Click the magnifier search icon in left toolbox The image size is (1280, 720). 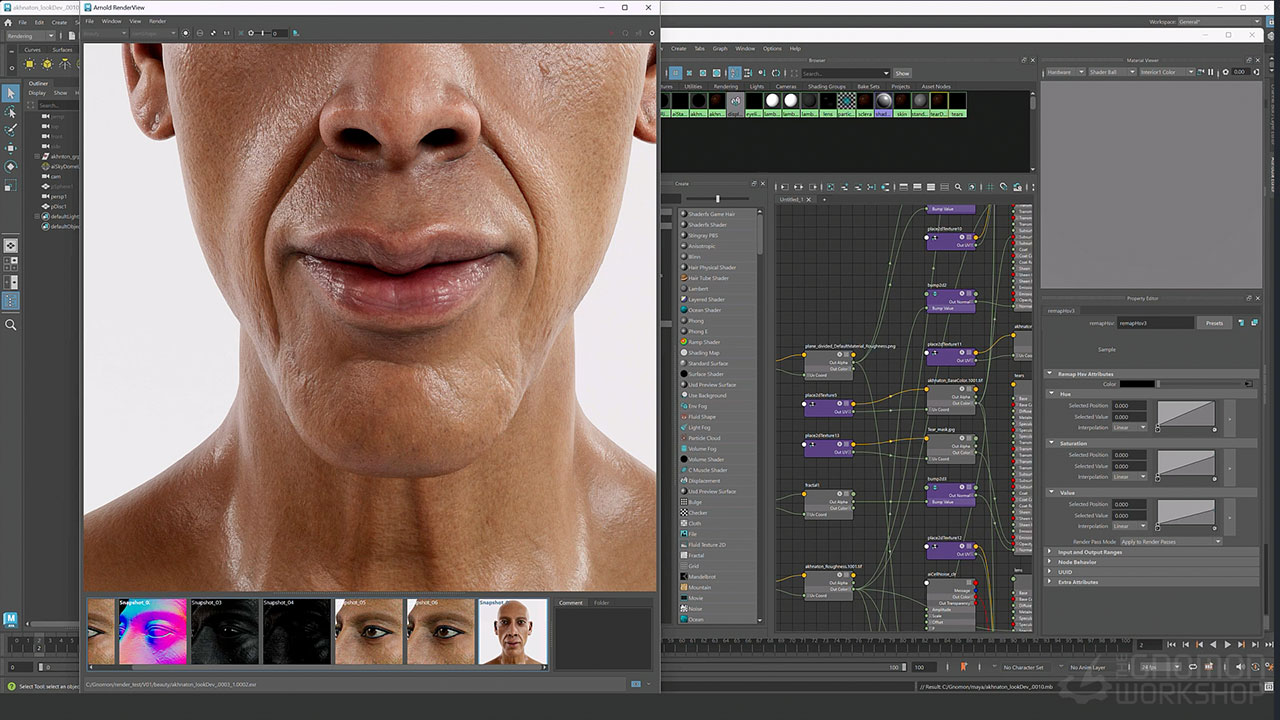point(11,325)
